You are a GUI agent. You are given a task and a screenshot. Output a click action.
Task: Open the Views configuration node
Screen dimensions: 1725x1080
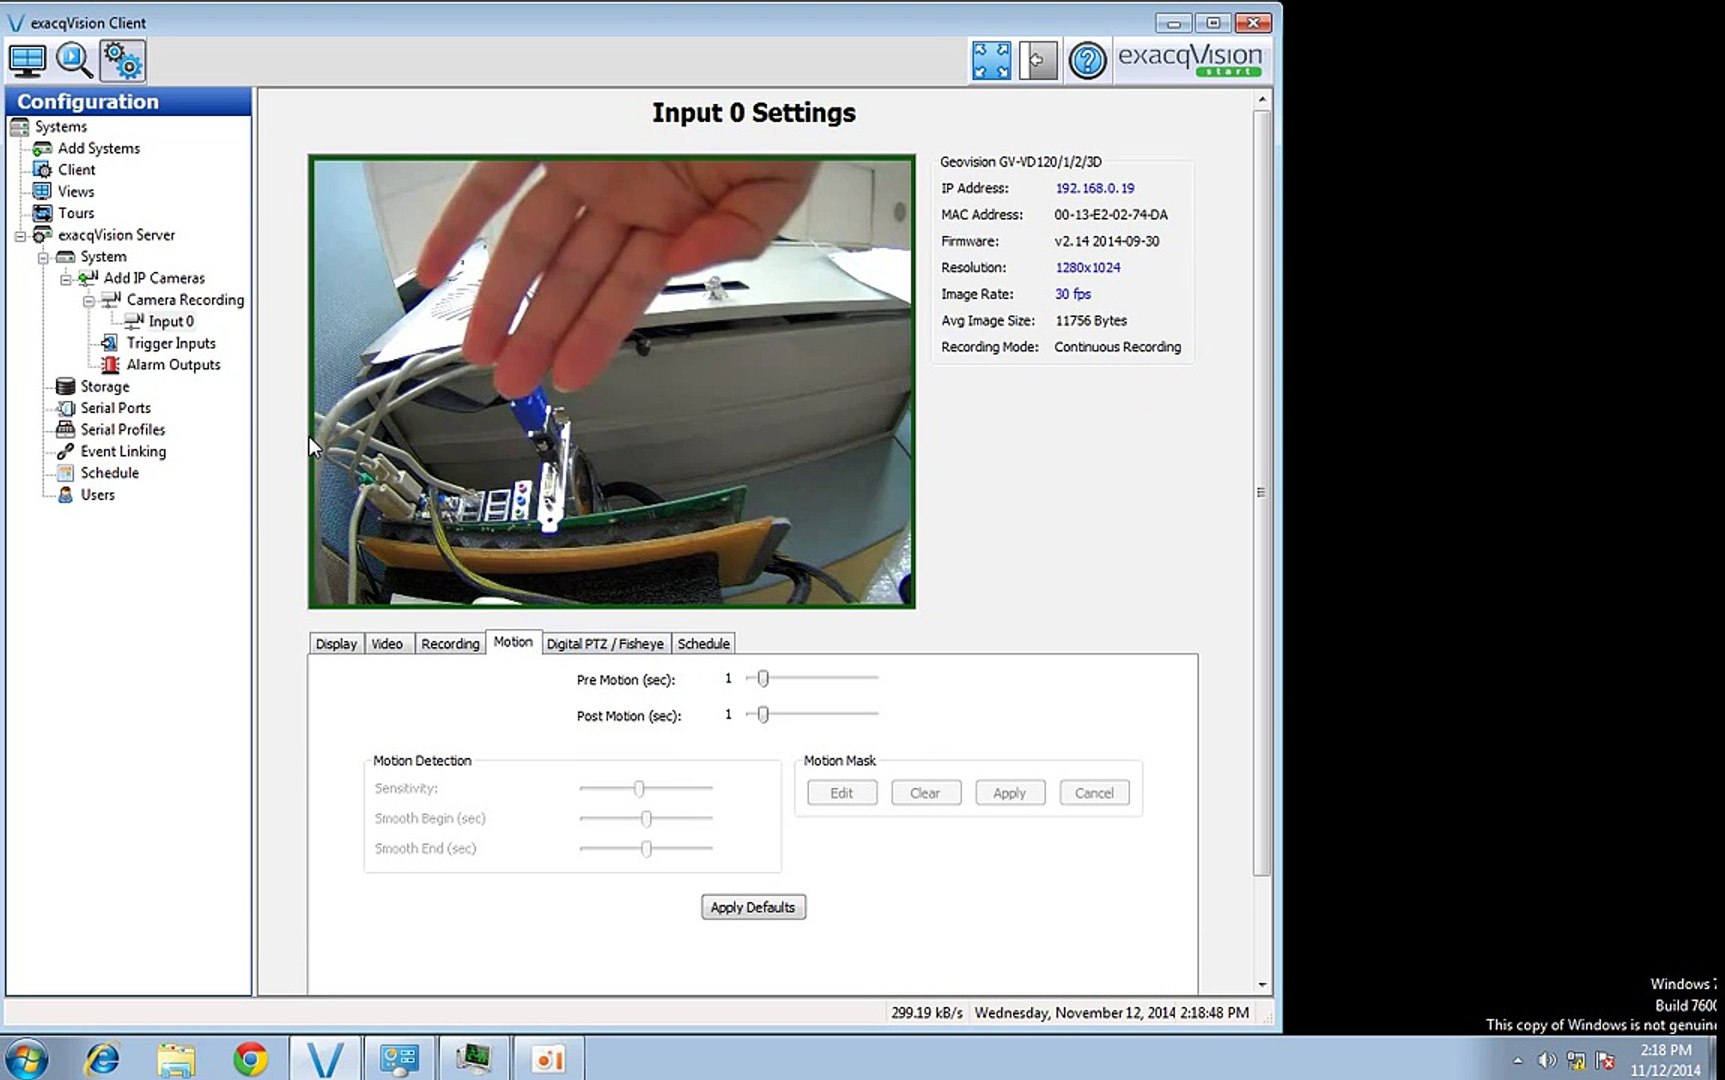click(76, 192)
